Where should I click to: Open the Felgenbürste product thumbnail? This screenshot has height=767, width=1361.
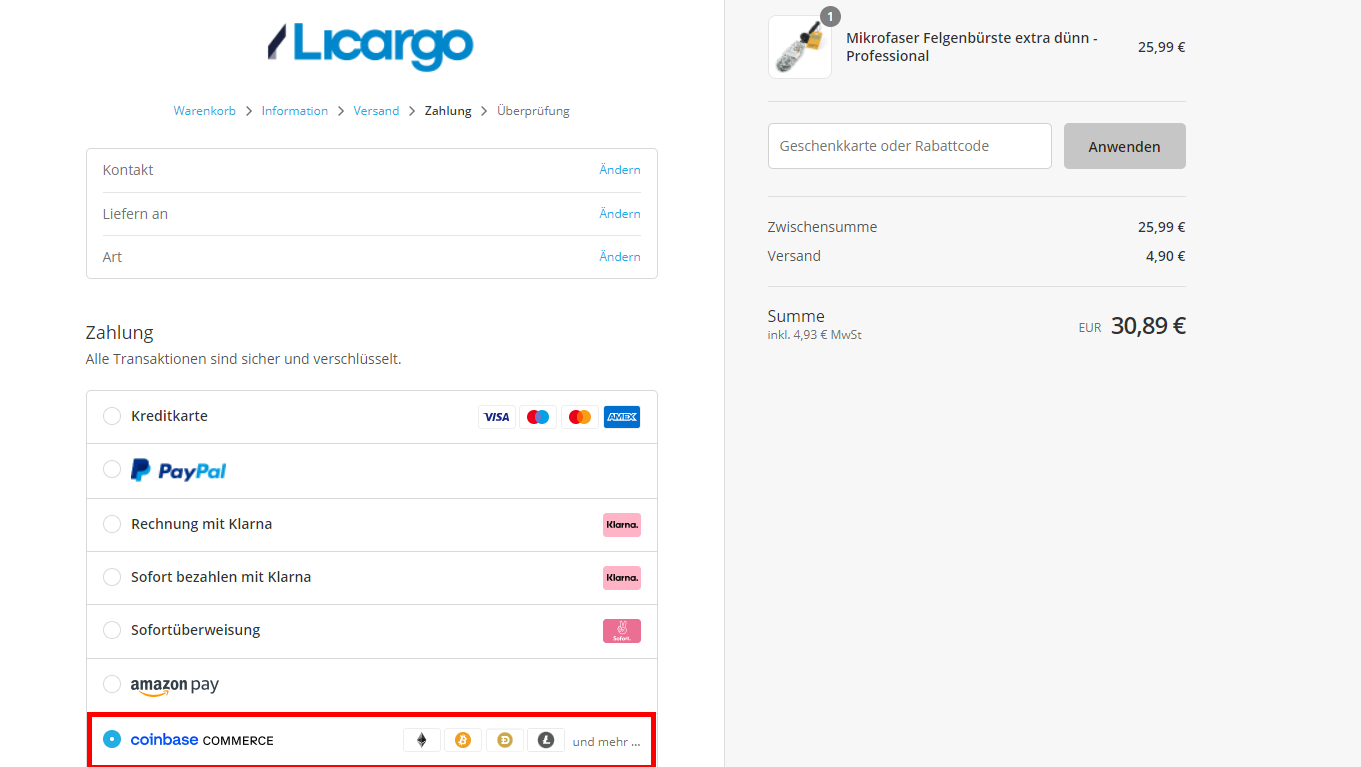800,47
